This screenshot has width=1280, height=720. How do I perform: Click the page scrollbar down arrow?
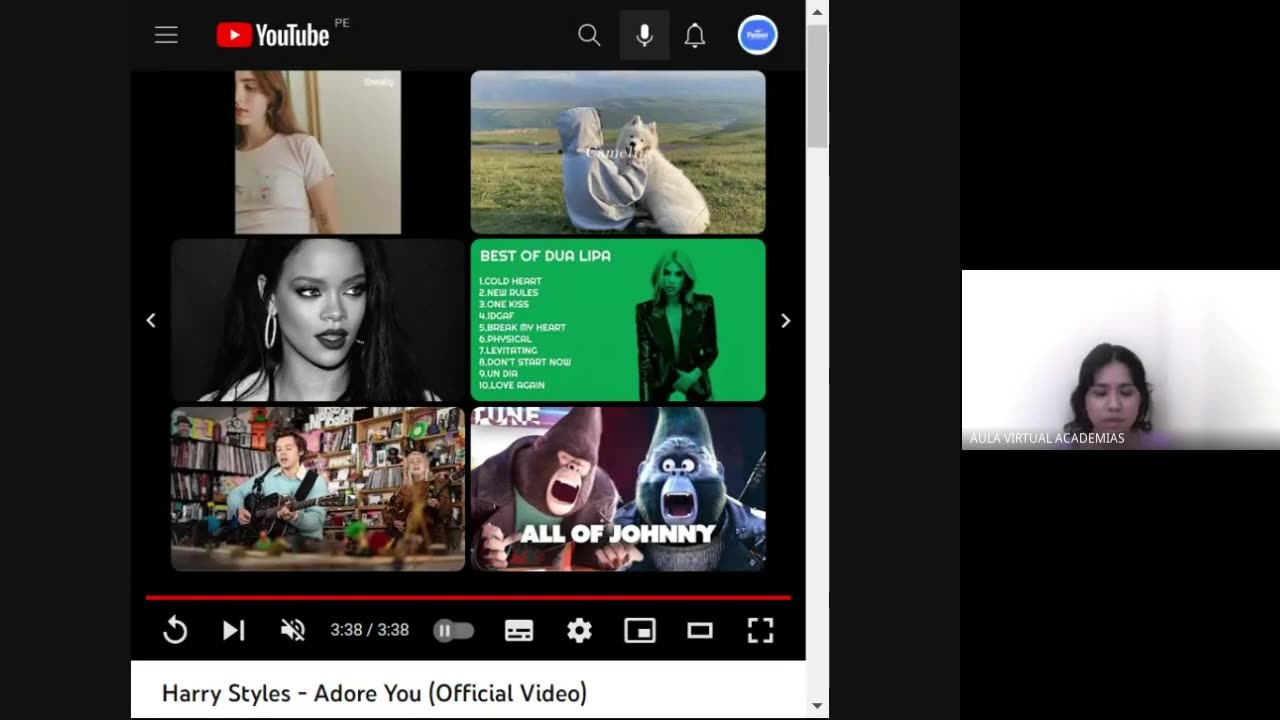point(817,706)
